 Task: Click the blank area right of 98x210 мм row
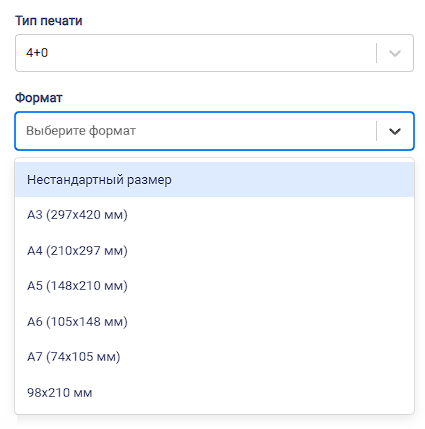253,392
